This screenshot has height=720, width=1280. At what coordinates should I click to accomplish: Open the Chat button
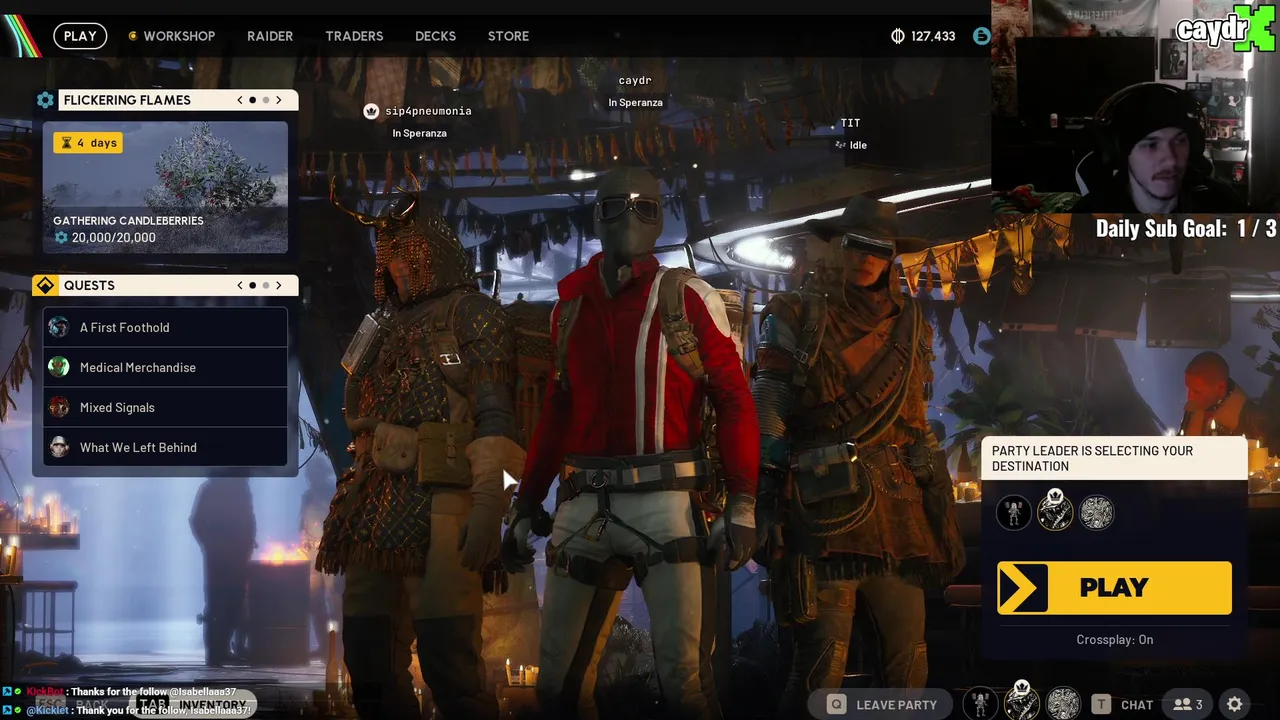[x=1122, y=704]
